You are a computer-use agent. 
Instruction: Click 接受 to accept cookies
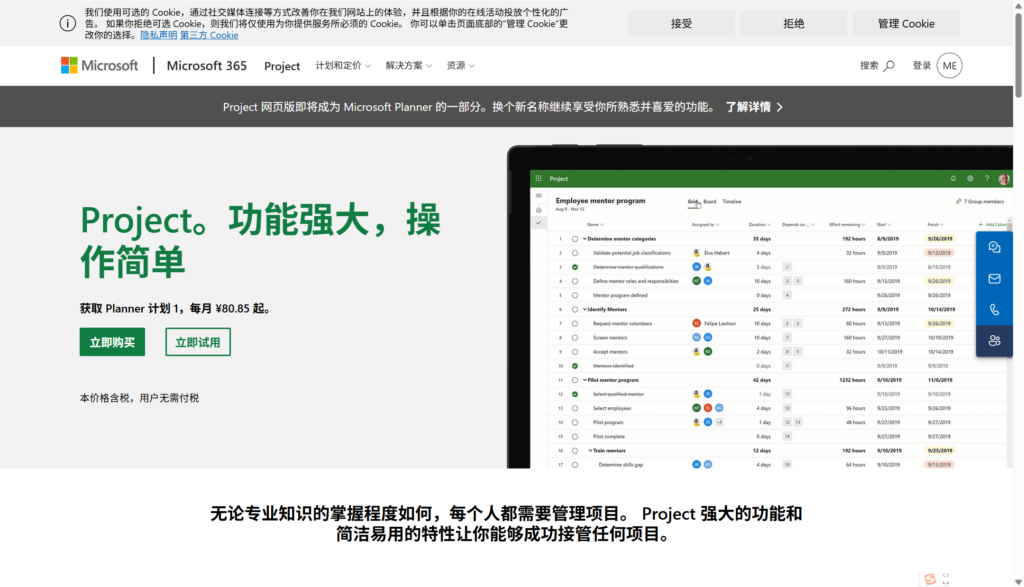(681, 24)
